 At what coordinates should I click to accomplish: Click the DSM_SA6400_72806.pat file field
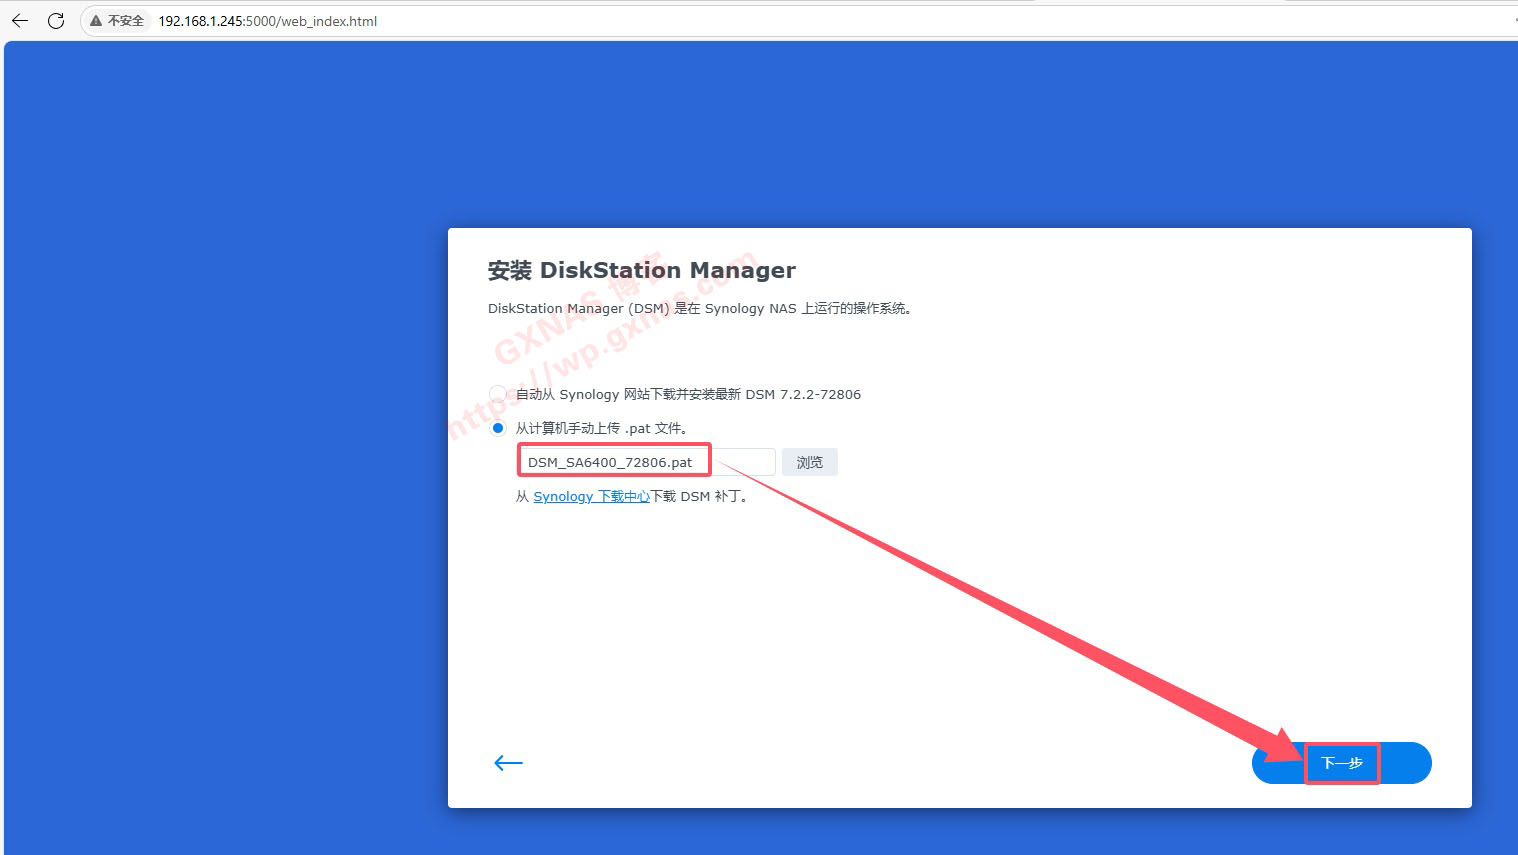click(x=612, y=462)
